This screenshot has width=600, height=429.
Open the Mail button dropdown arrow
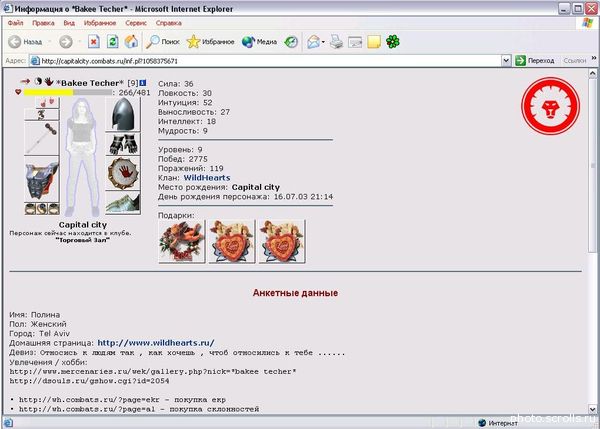pyautogui.click(x=323, y=42)
